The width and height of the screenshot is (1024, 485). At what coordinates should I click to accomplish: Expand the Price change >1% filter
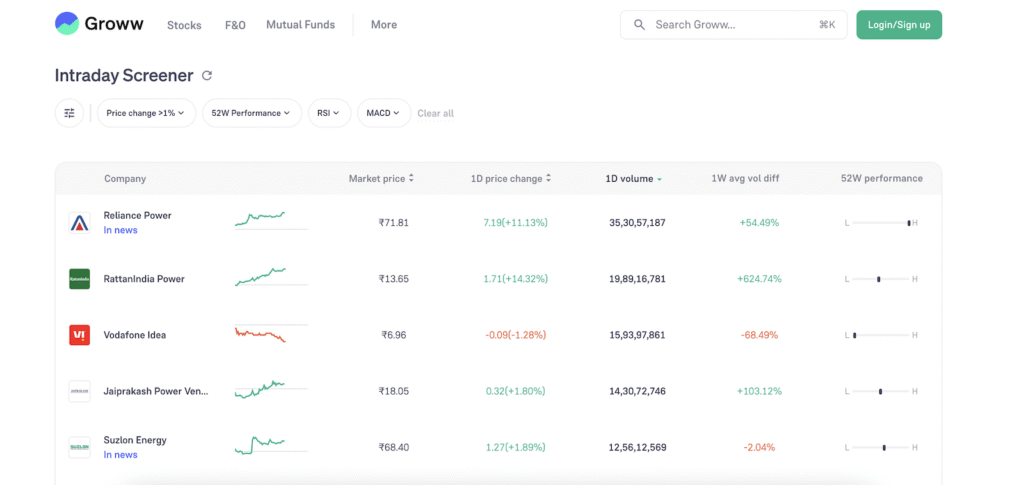(x=146, y=113)
